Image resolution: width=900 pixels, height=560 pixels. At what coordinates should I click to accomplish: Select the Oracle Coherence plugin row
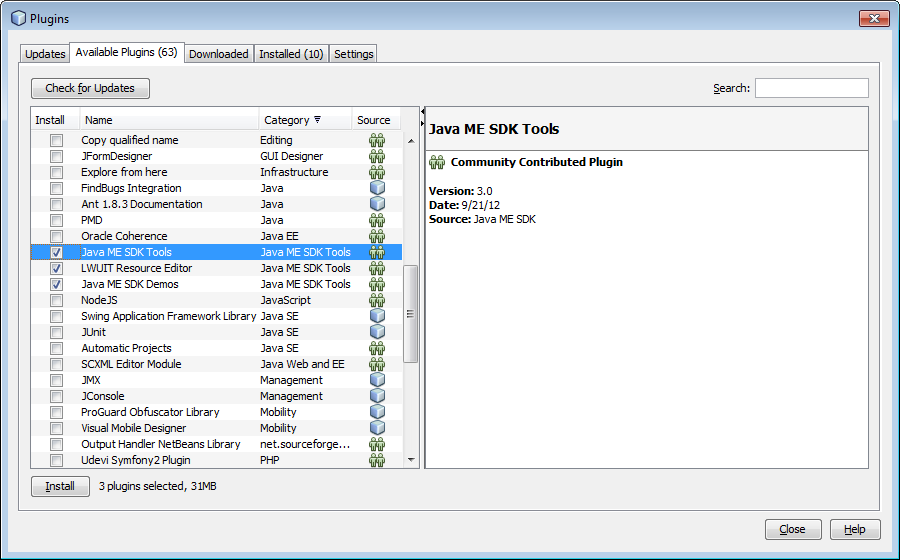(216, 236)
